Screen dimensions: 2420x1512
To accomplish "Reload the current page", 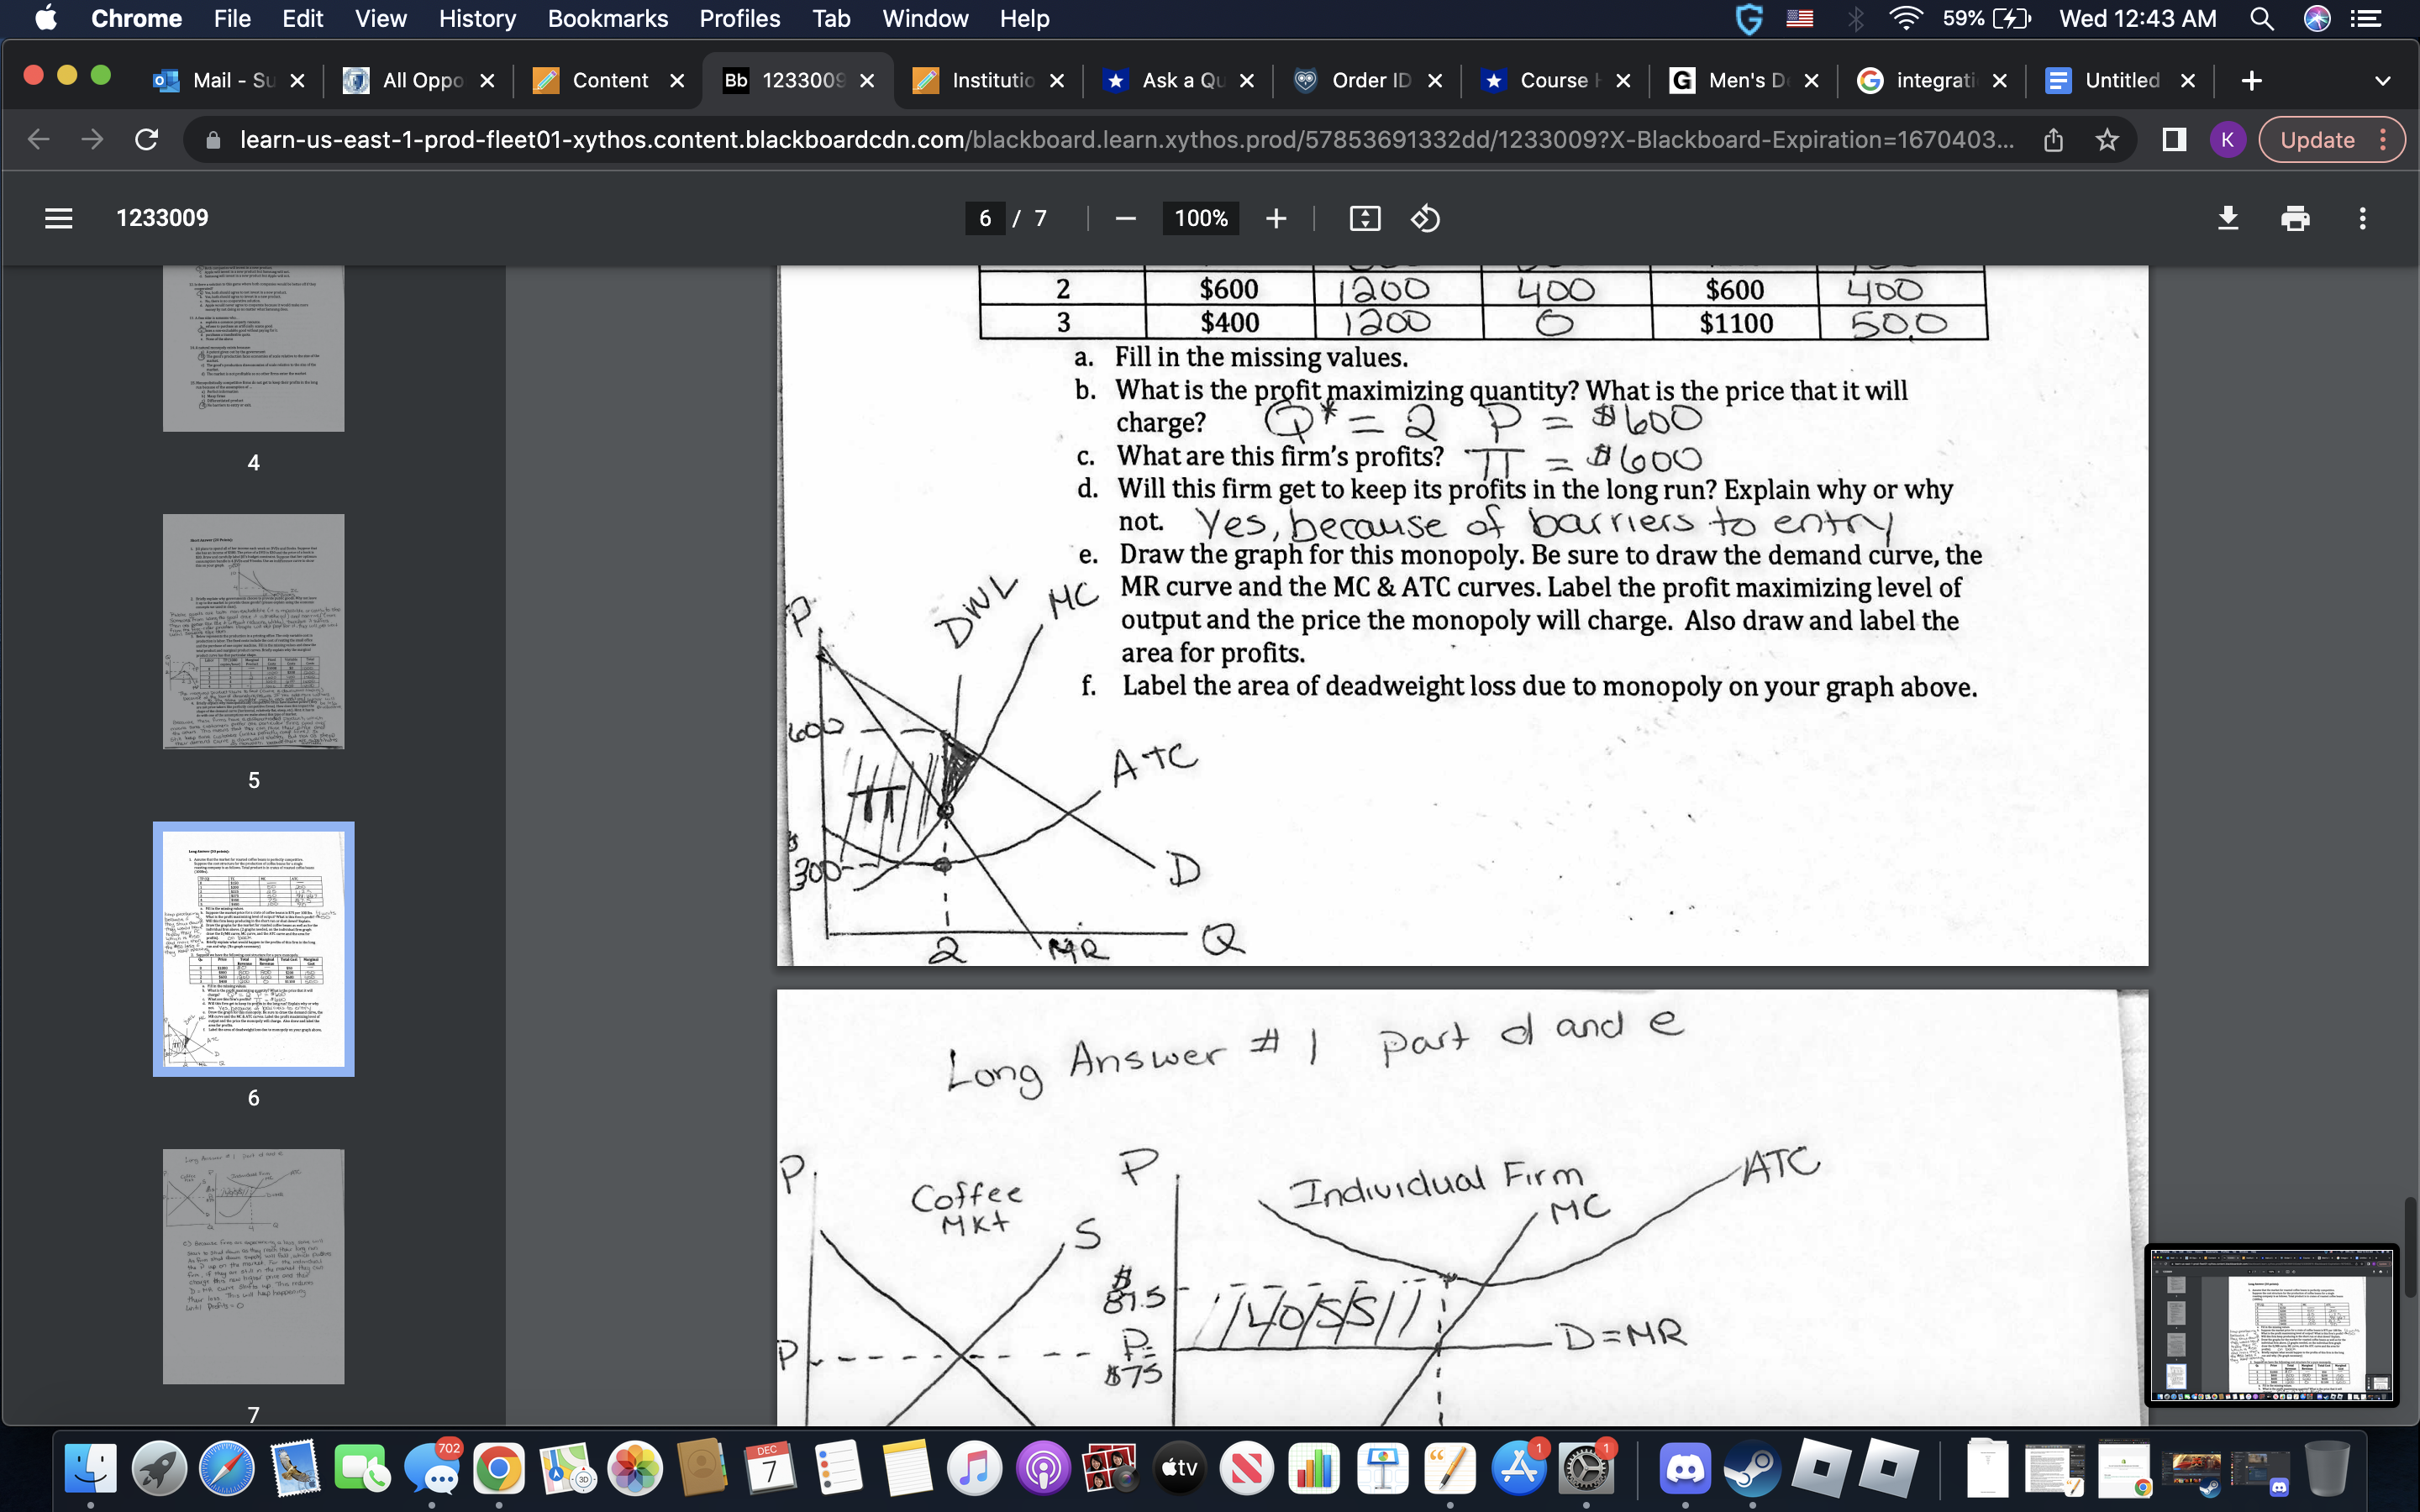I will point(146,140).
